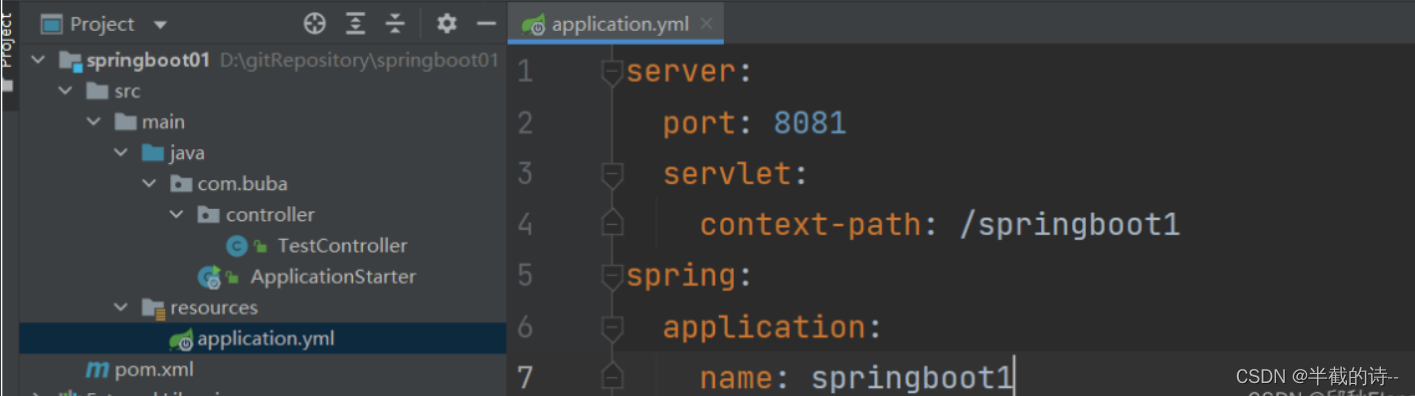Collapse the springboot01 project root
The image size is (1415, 396).
(x=38, y=60)
